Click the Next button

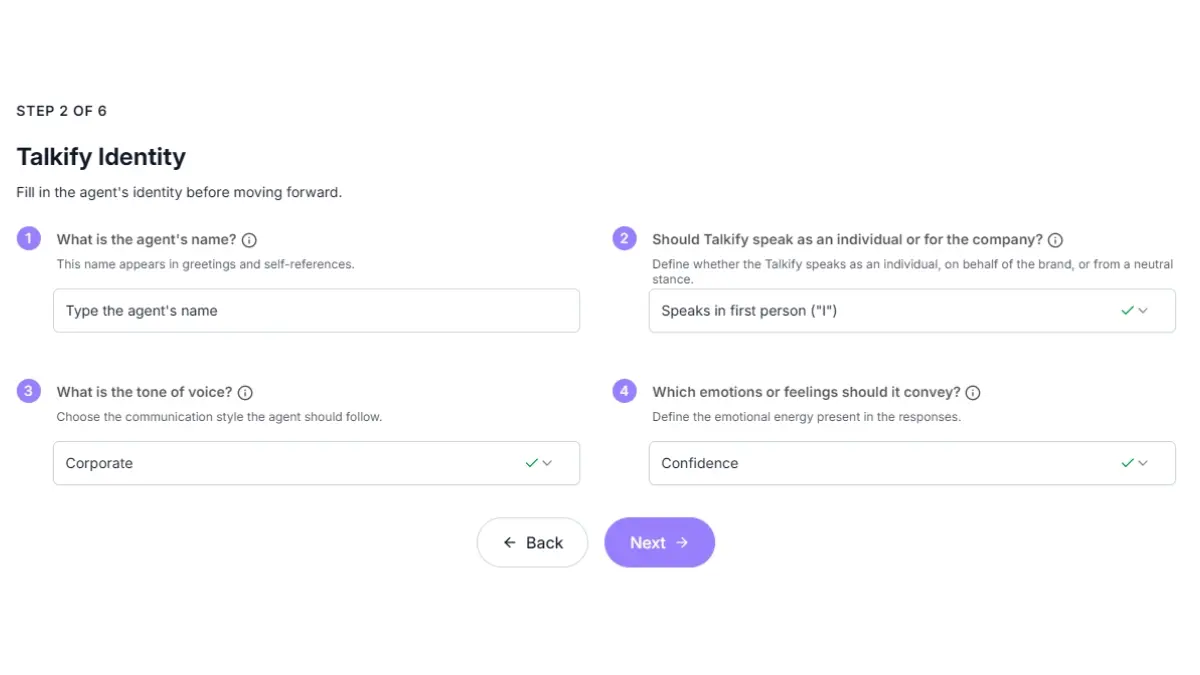(x=659, y=542)
